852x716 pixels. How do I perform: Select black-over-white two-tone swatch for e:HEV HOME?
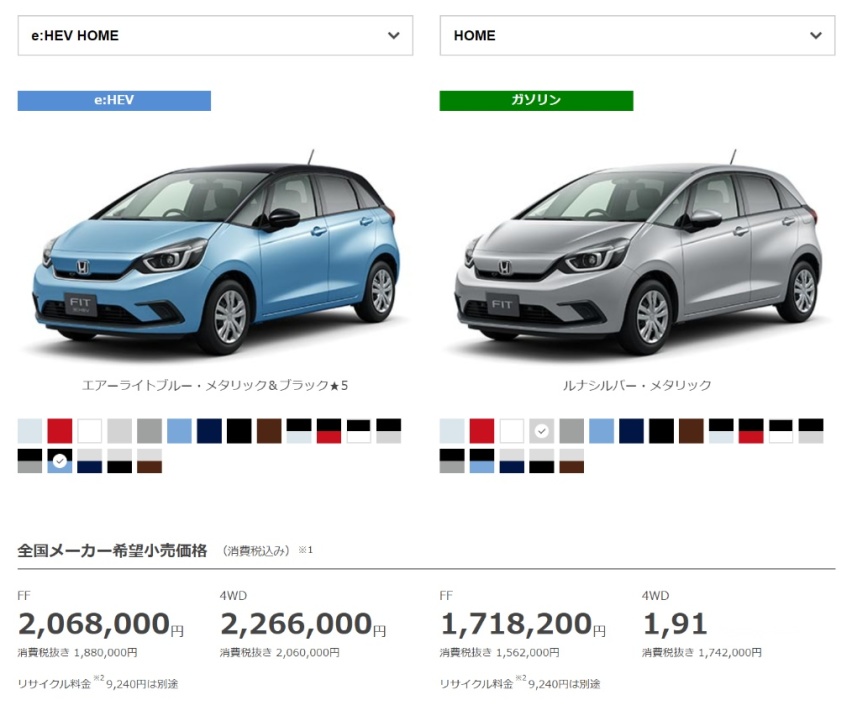coord(359,431)
